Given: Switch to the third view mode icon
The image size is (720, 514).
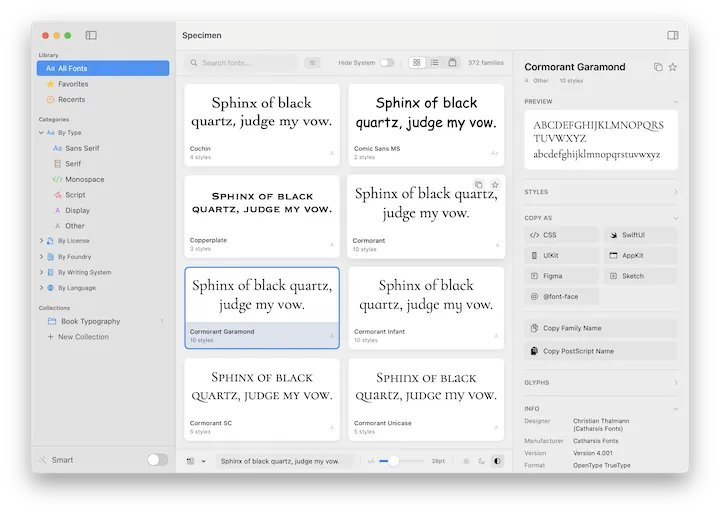Looking at the screenshot, I should click(452, 62).
